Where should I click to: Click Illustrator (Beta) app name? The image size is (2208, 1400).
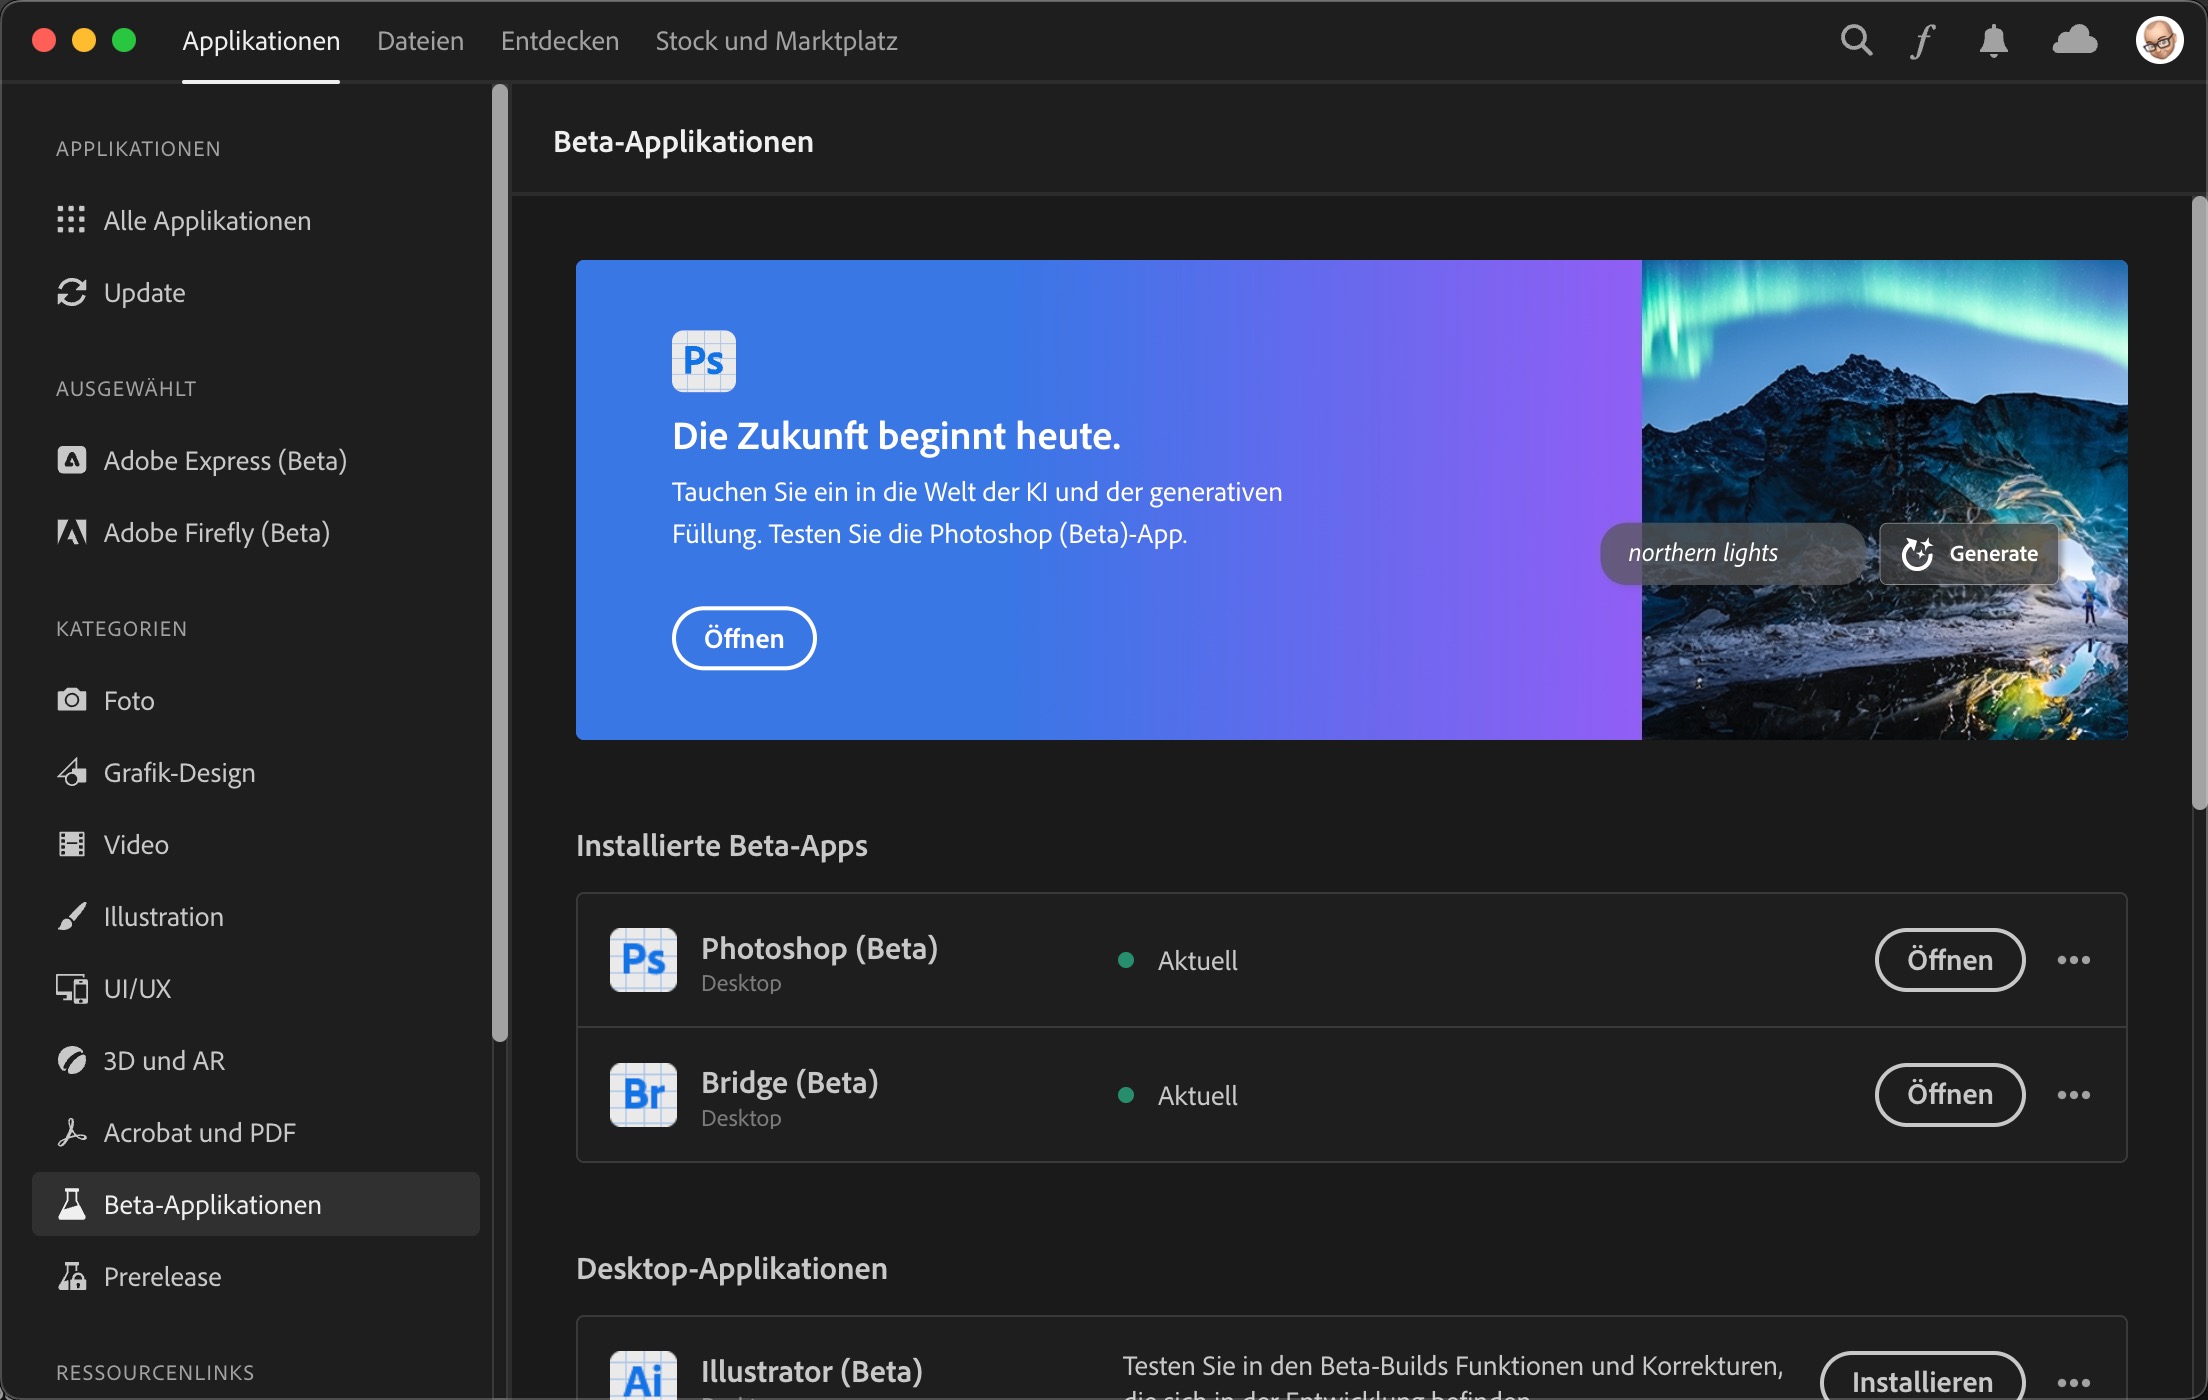coord(812,1371)
